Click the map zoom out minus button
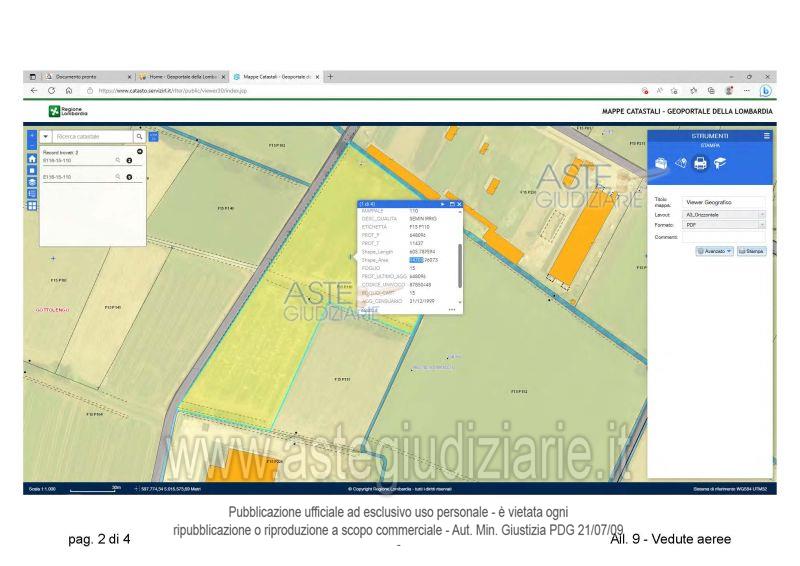 click(32, 144)
